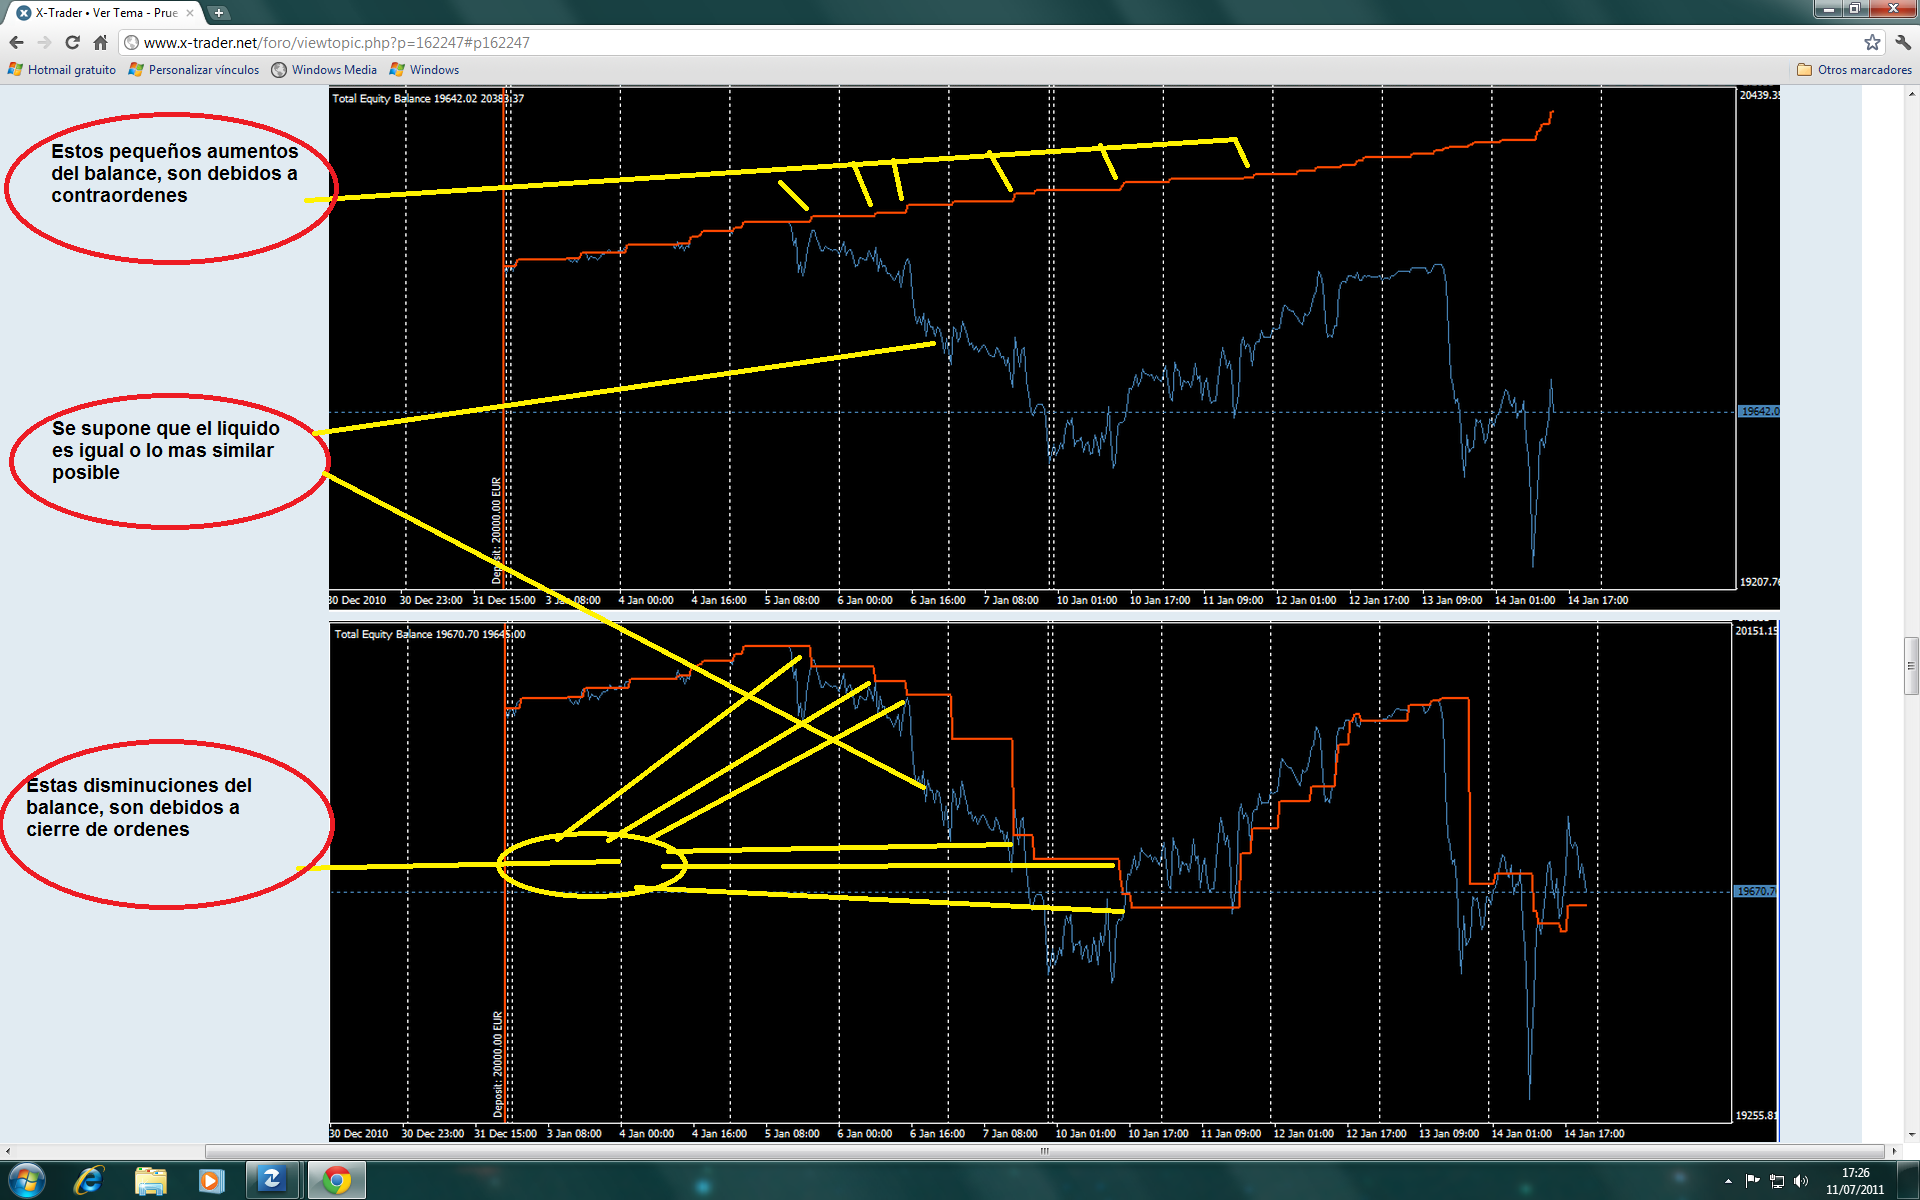Go to the home page icon
The image size is (1920, 1200).
[100, 42]
